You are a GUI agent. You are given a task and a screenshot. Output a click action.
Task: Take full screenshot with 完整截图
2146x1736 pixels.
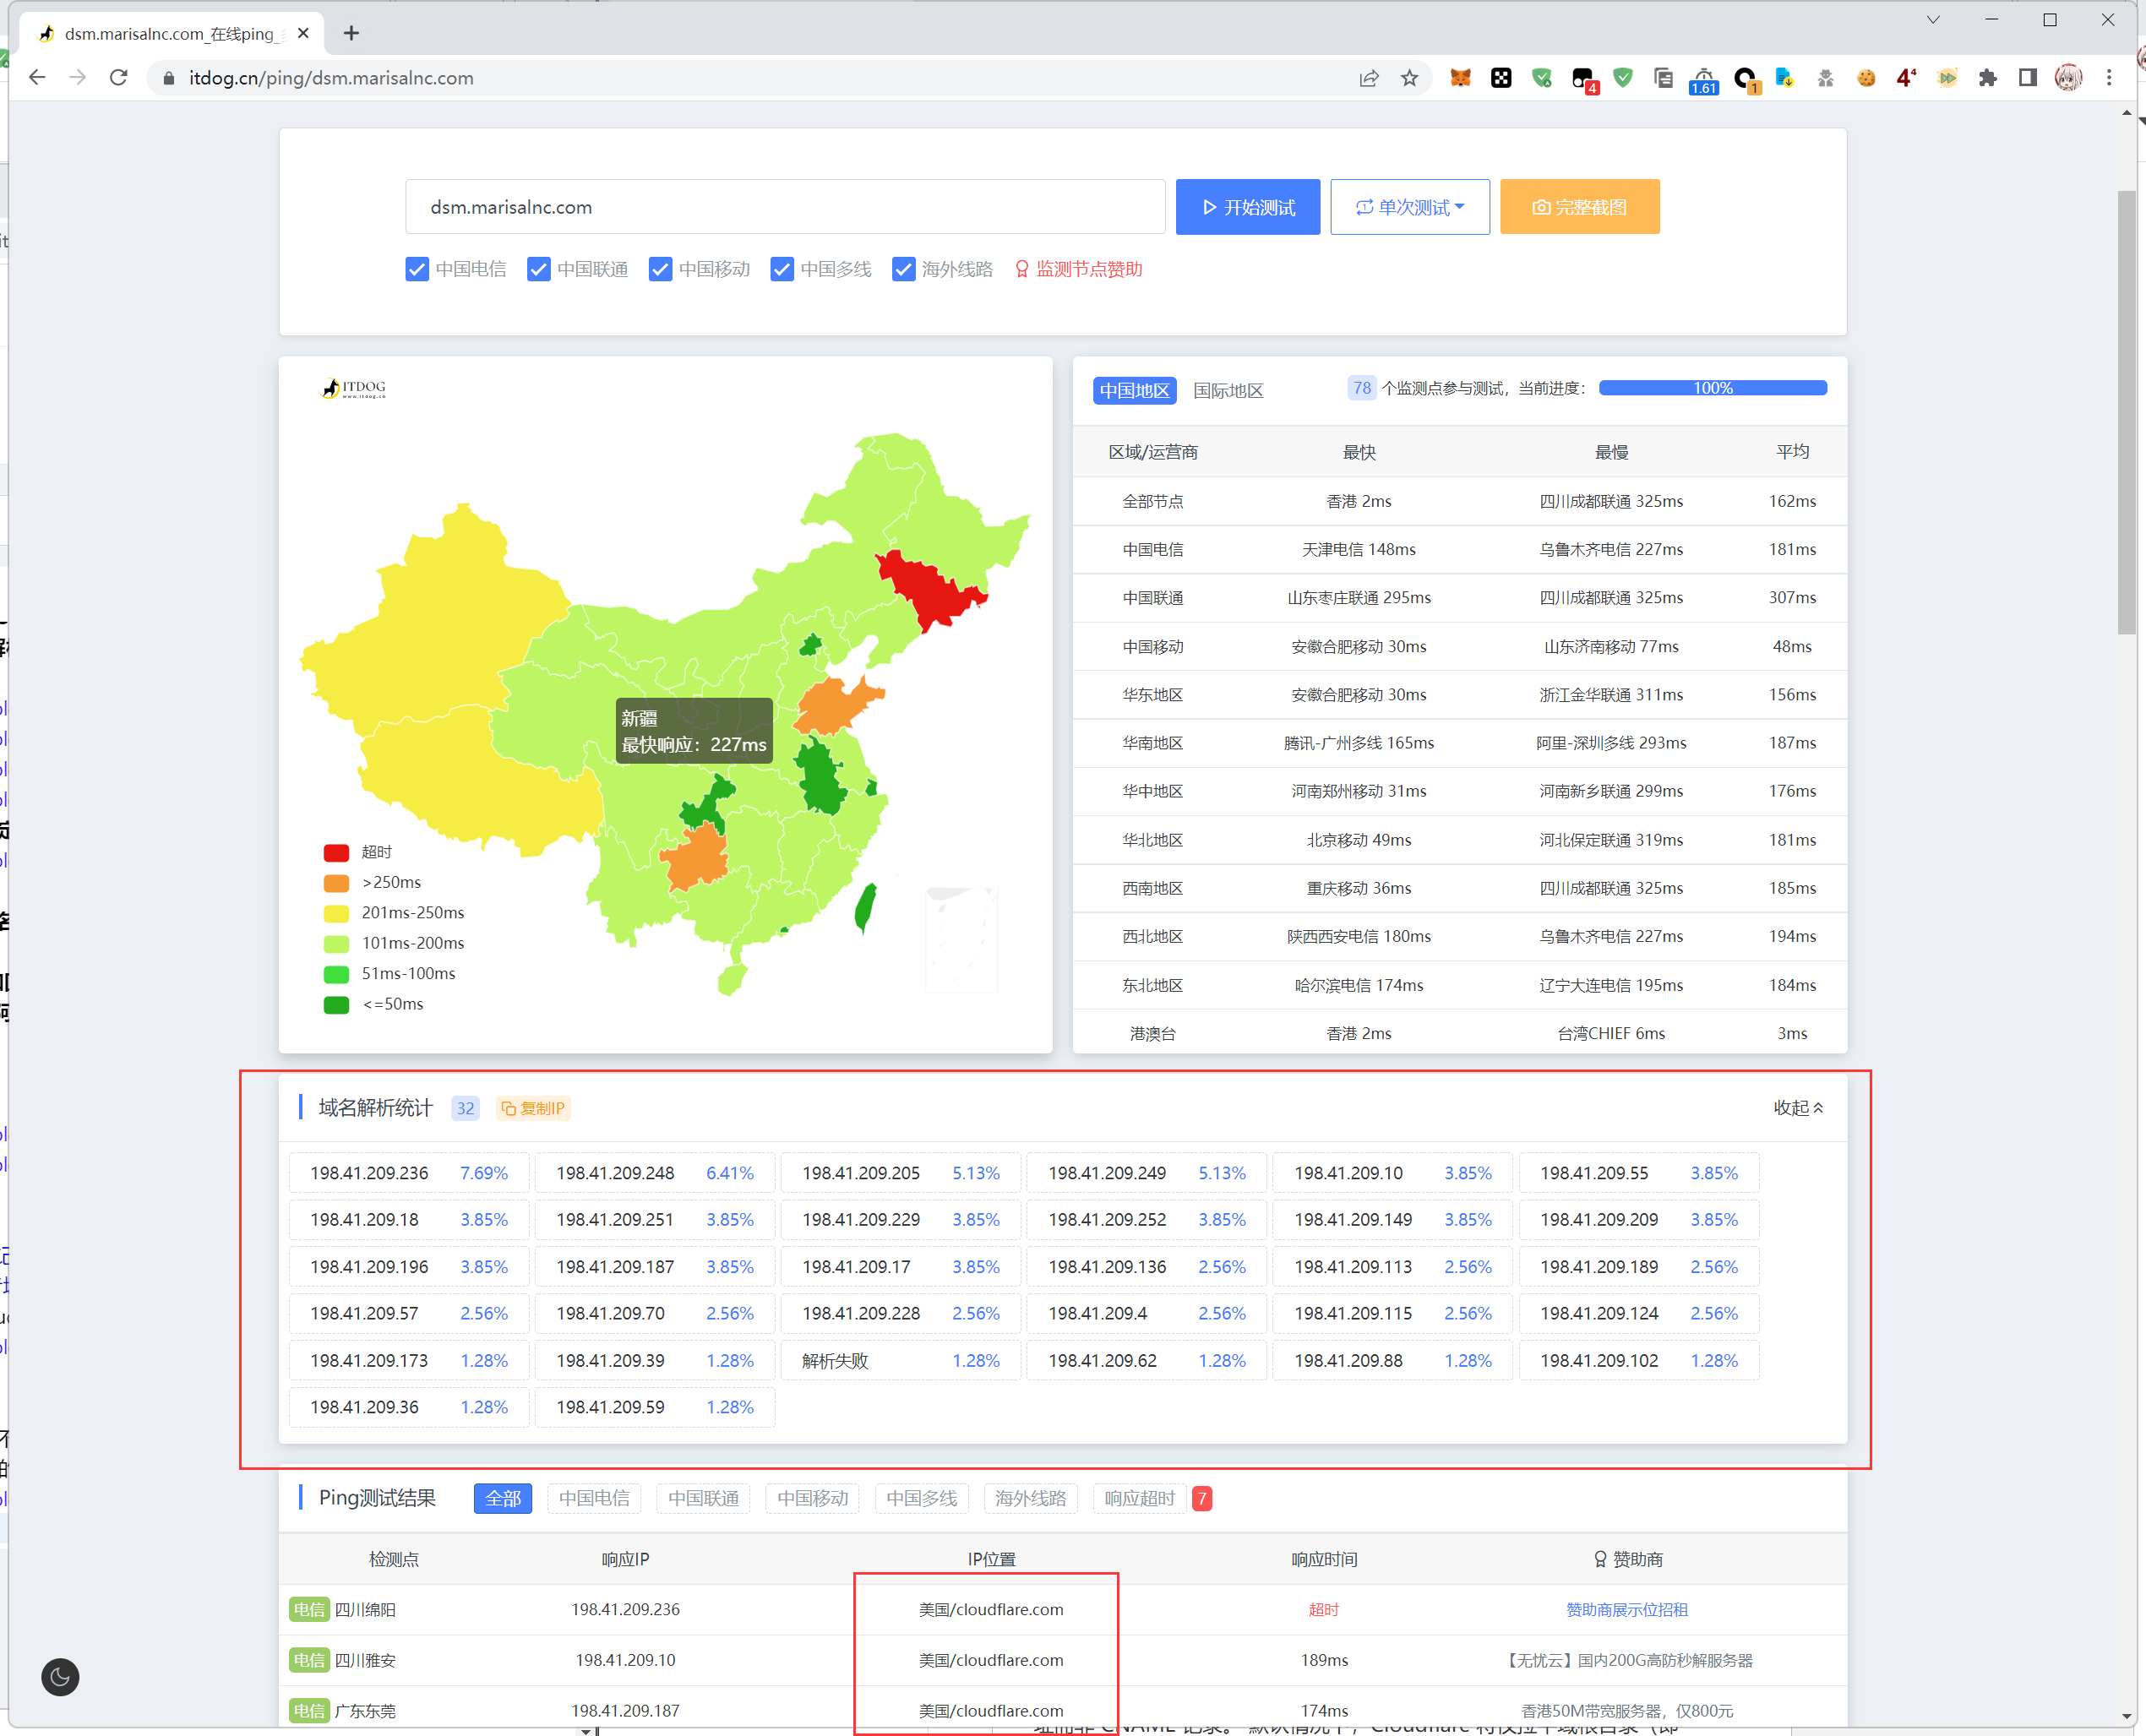(1579, 207)
